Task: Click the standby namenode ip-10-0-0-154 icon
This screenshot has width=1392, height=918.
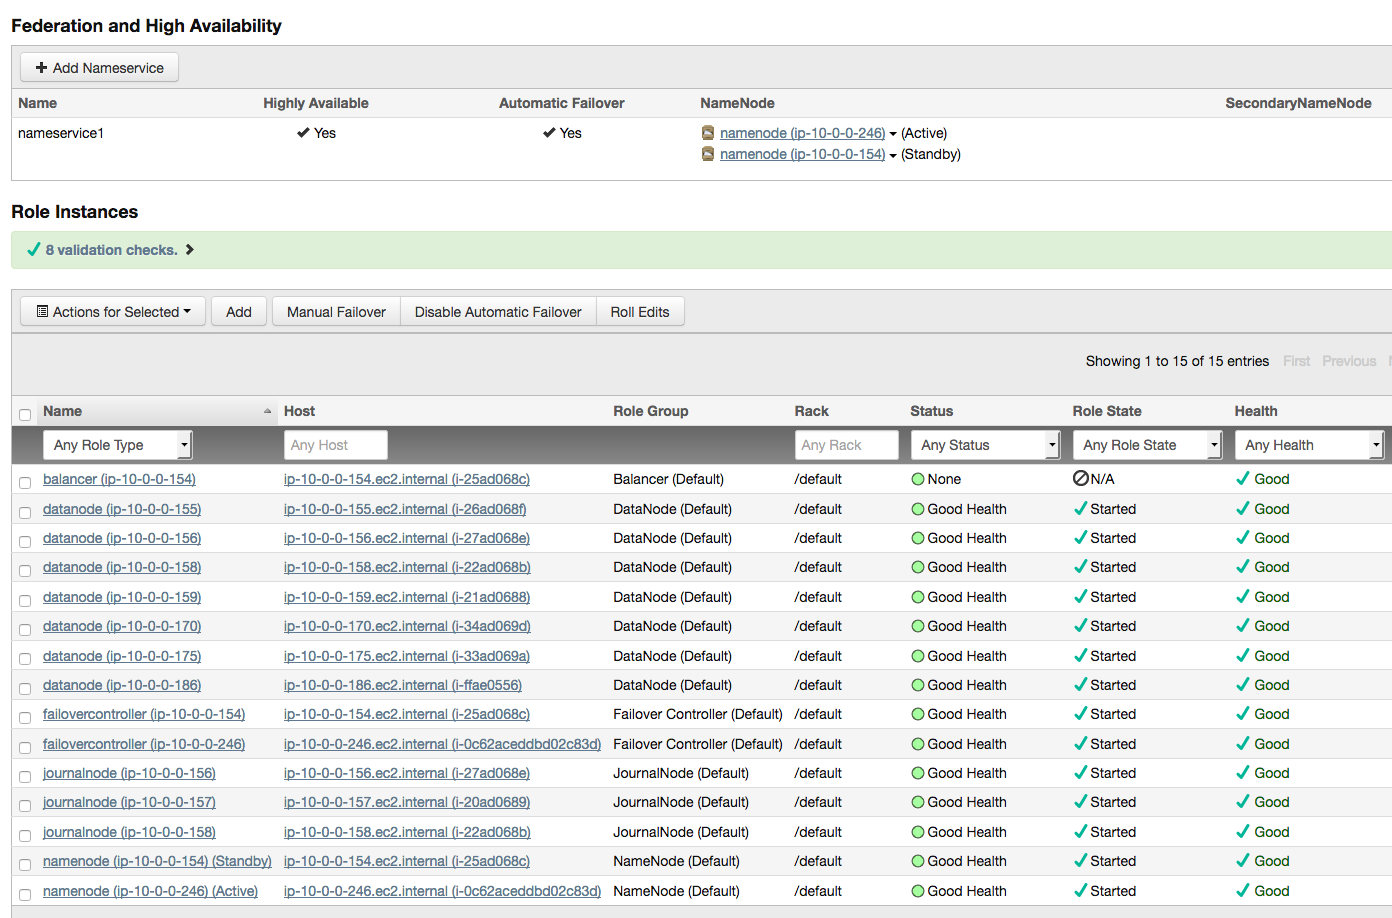Action: pos(708,154)
